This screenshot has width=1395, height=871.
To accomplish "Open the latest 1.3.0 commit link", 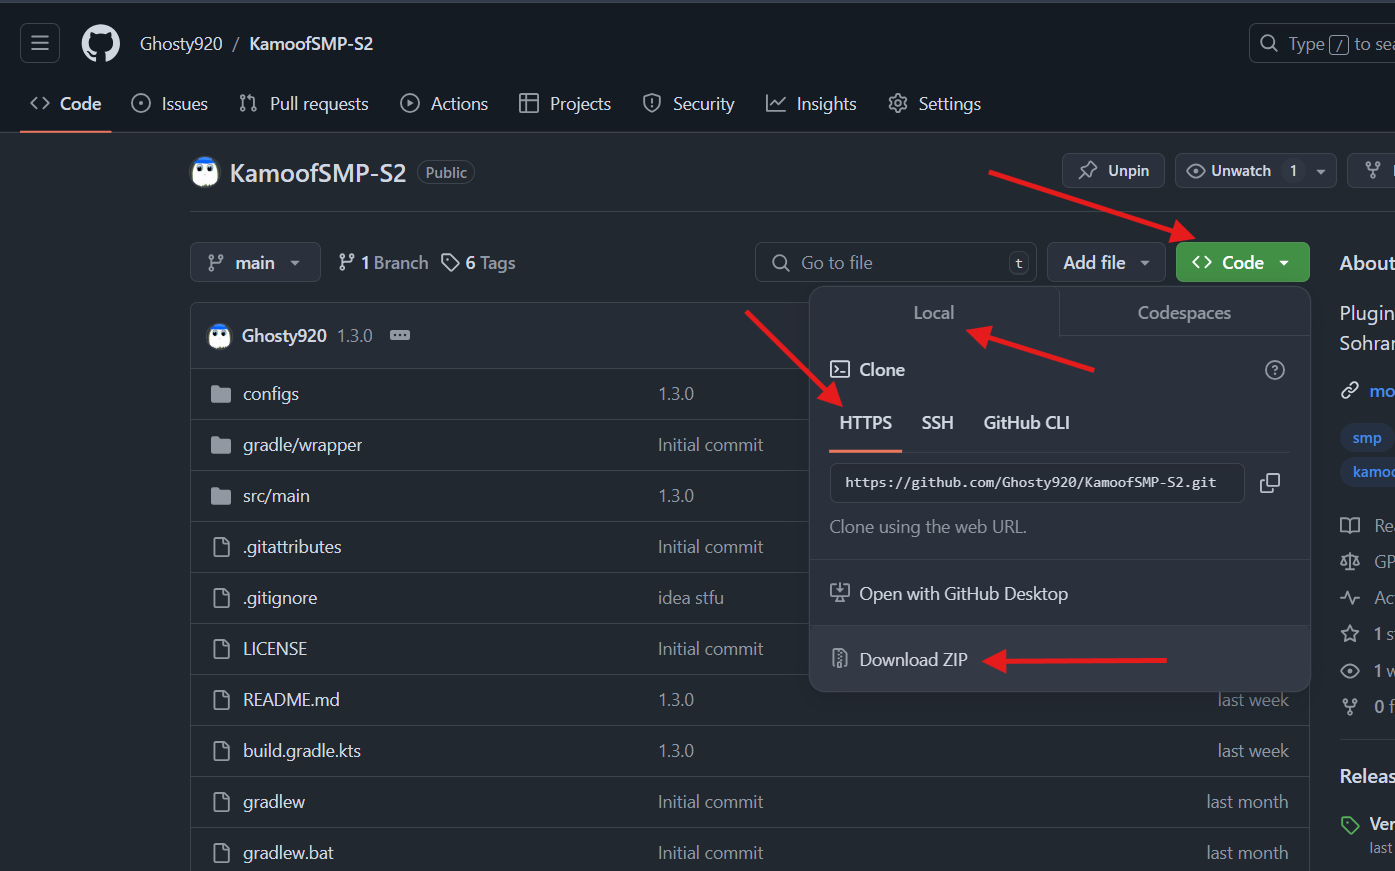I will [x=355, y=336].
